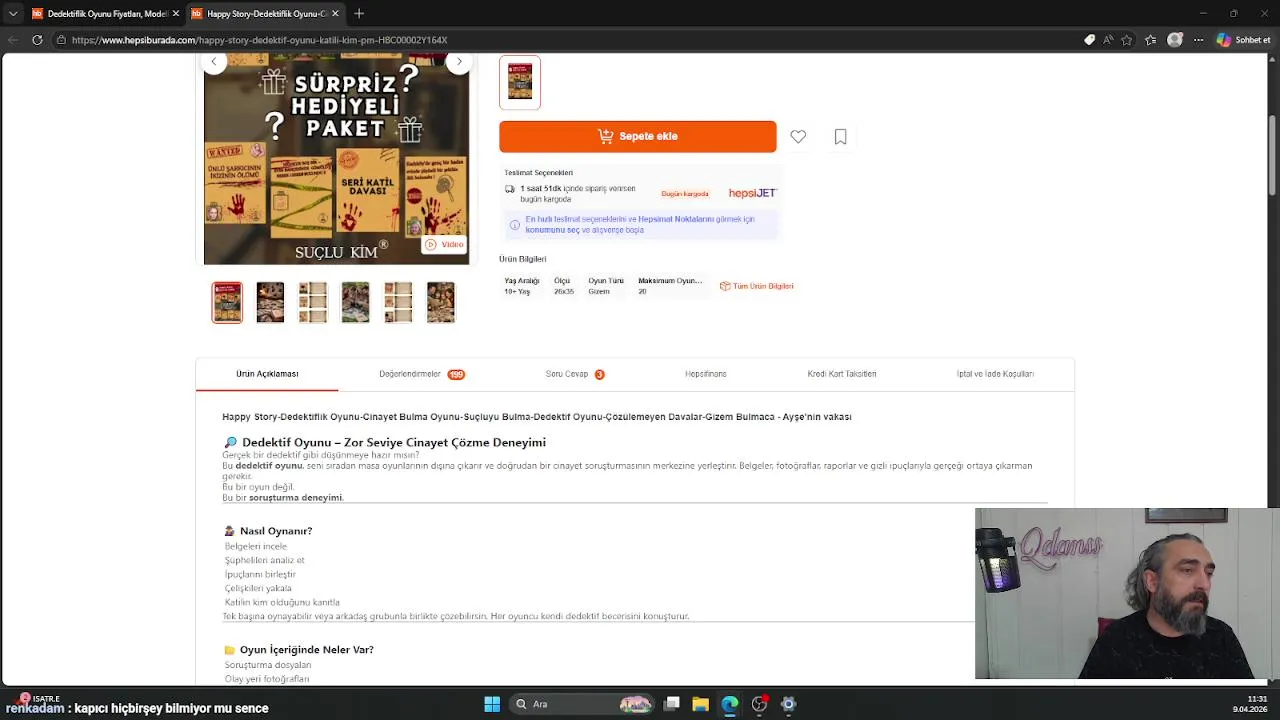Switch to İptal ve İade Koşulları tab

pos(995,374)
